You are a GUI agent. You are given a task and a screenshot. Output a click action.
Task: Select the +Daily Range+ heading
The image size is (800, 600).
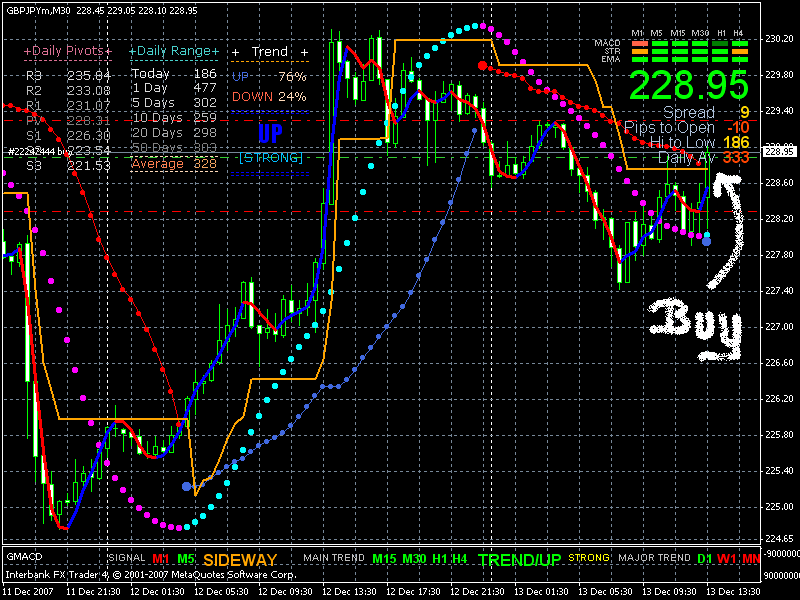point(174,51)
